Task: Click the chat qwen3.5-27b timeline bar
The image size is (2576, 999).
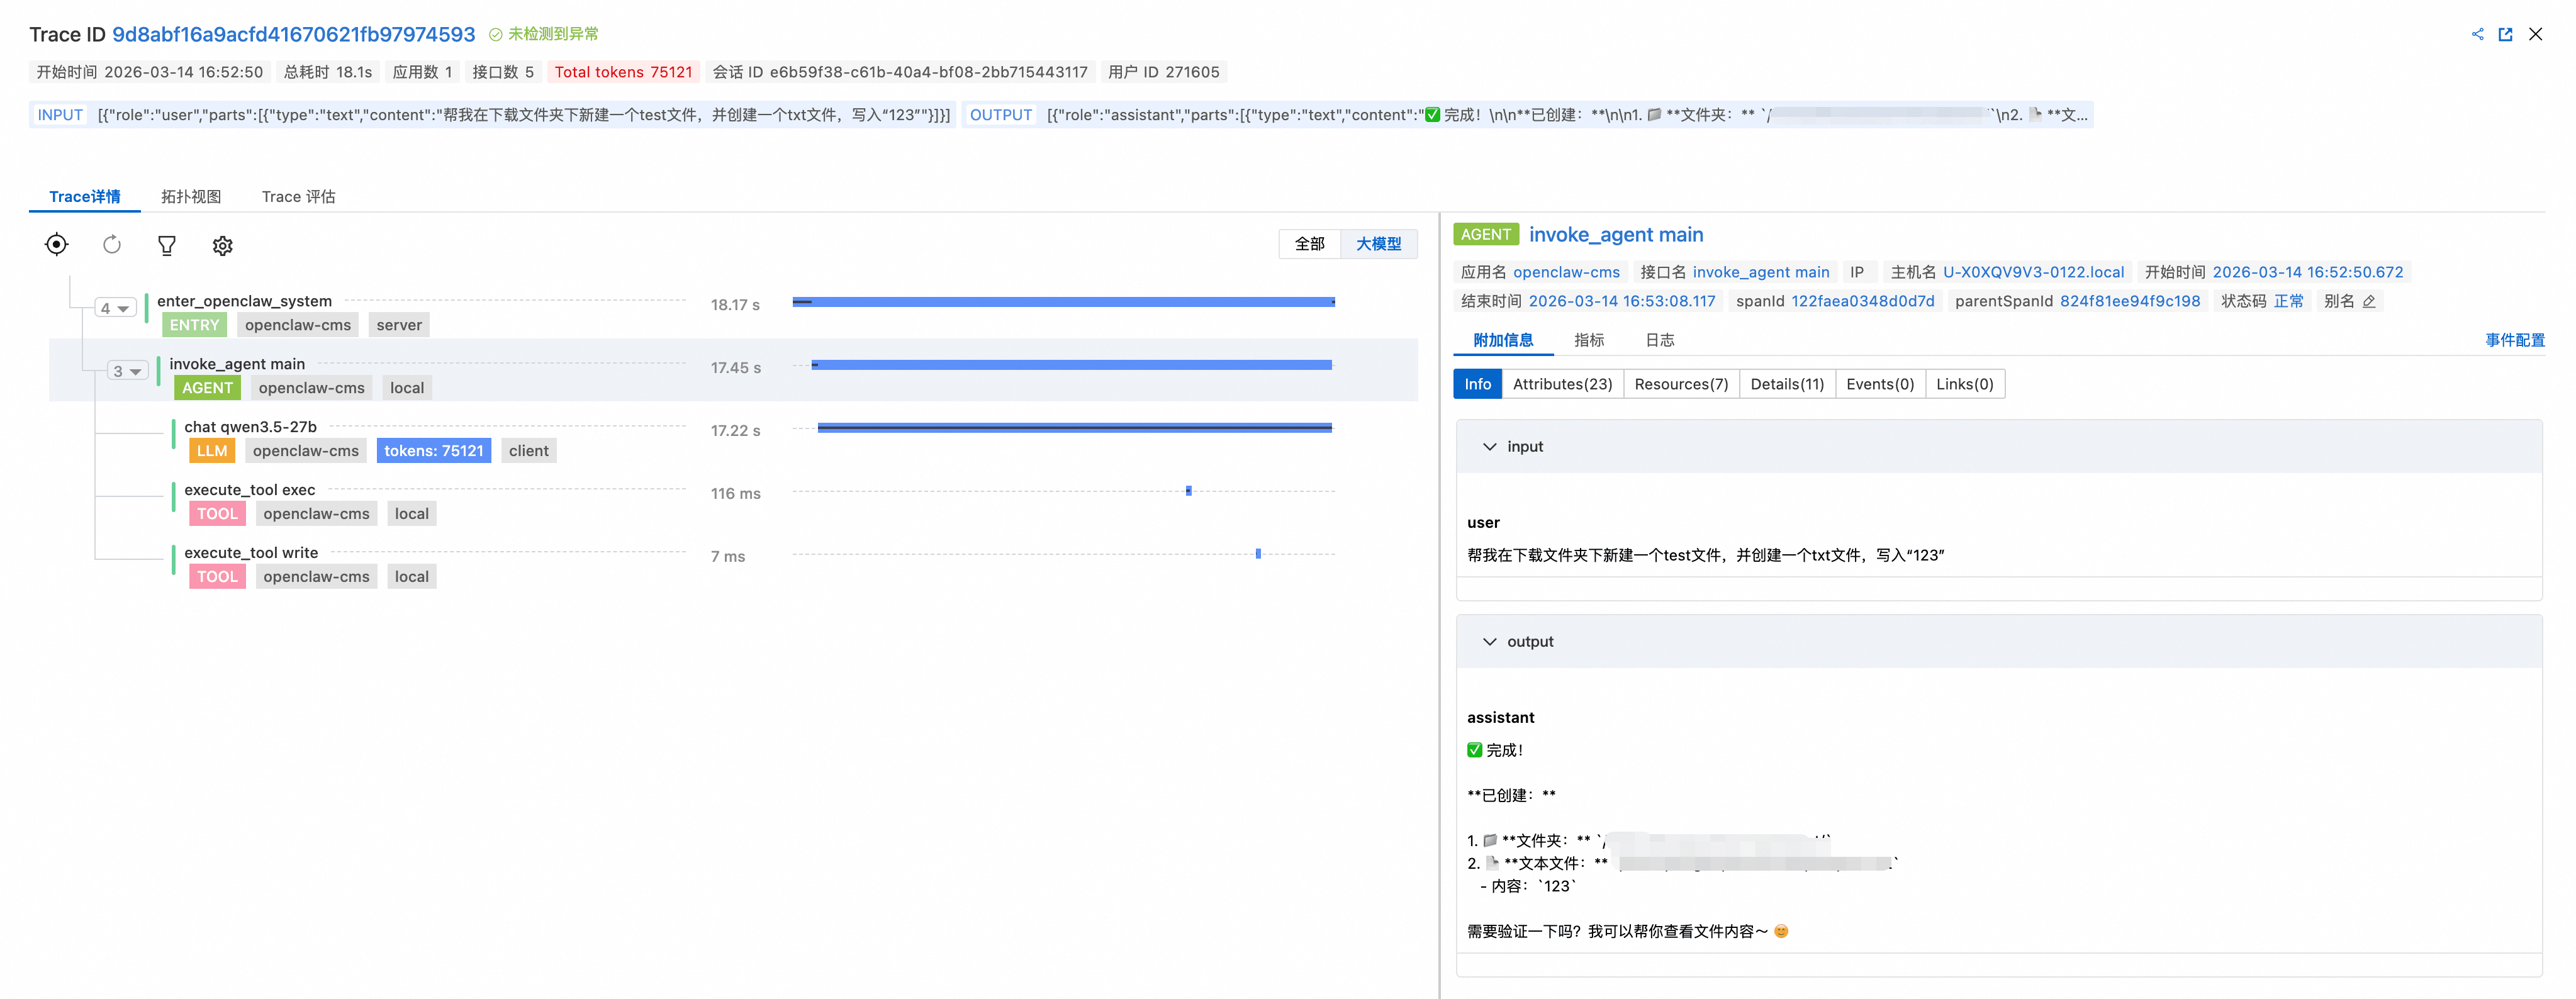Action: [1074, 428]
